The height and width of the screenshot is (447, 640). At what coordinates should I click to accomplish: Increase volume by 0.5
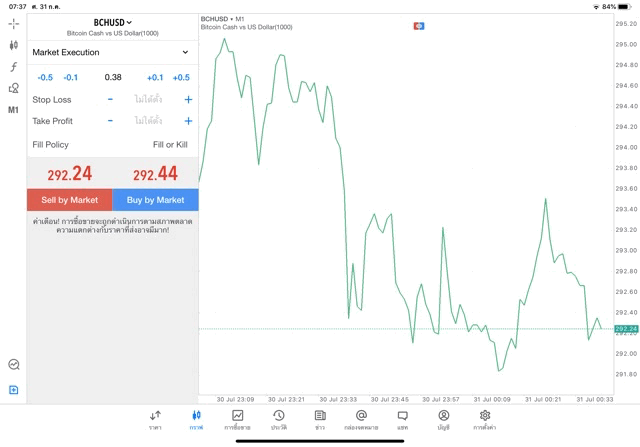point(181,78)
